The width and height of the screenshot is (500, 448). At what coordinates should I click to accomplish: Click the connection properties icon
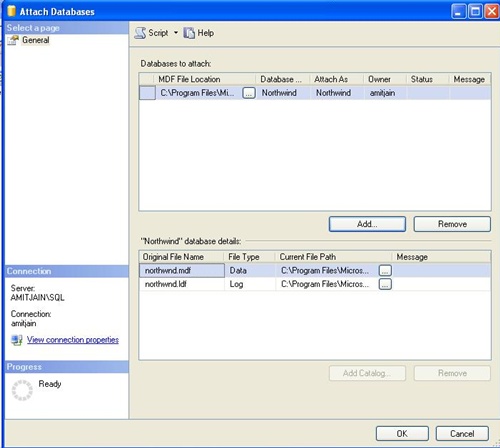[17, 340]
